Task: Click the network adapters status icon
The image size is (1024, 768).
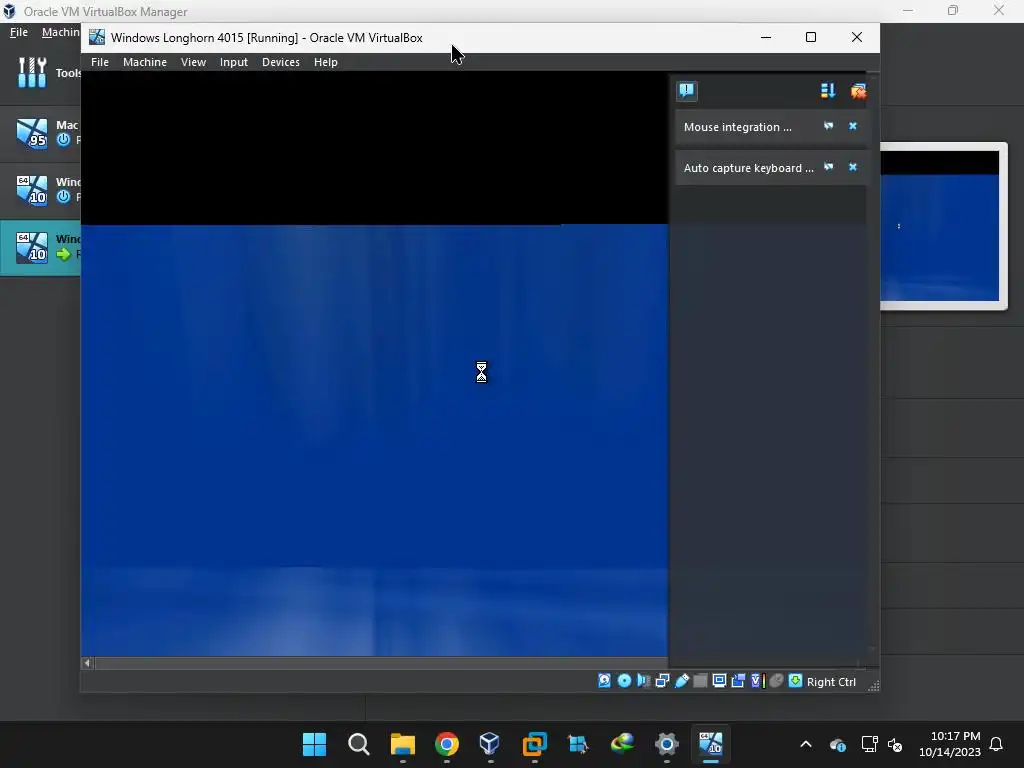Action: pyautogui.click(x=662, y=681)
